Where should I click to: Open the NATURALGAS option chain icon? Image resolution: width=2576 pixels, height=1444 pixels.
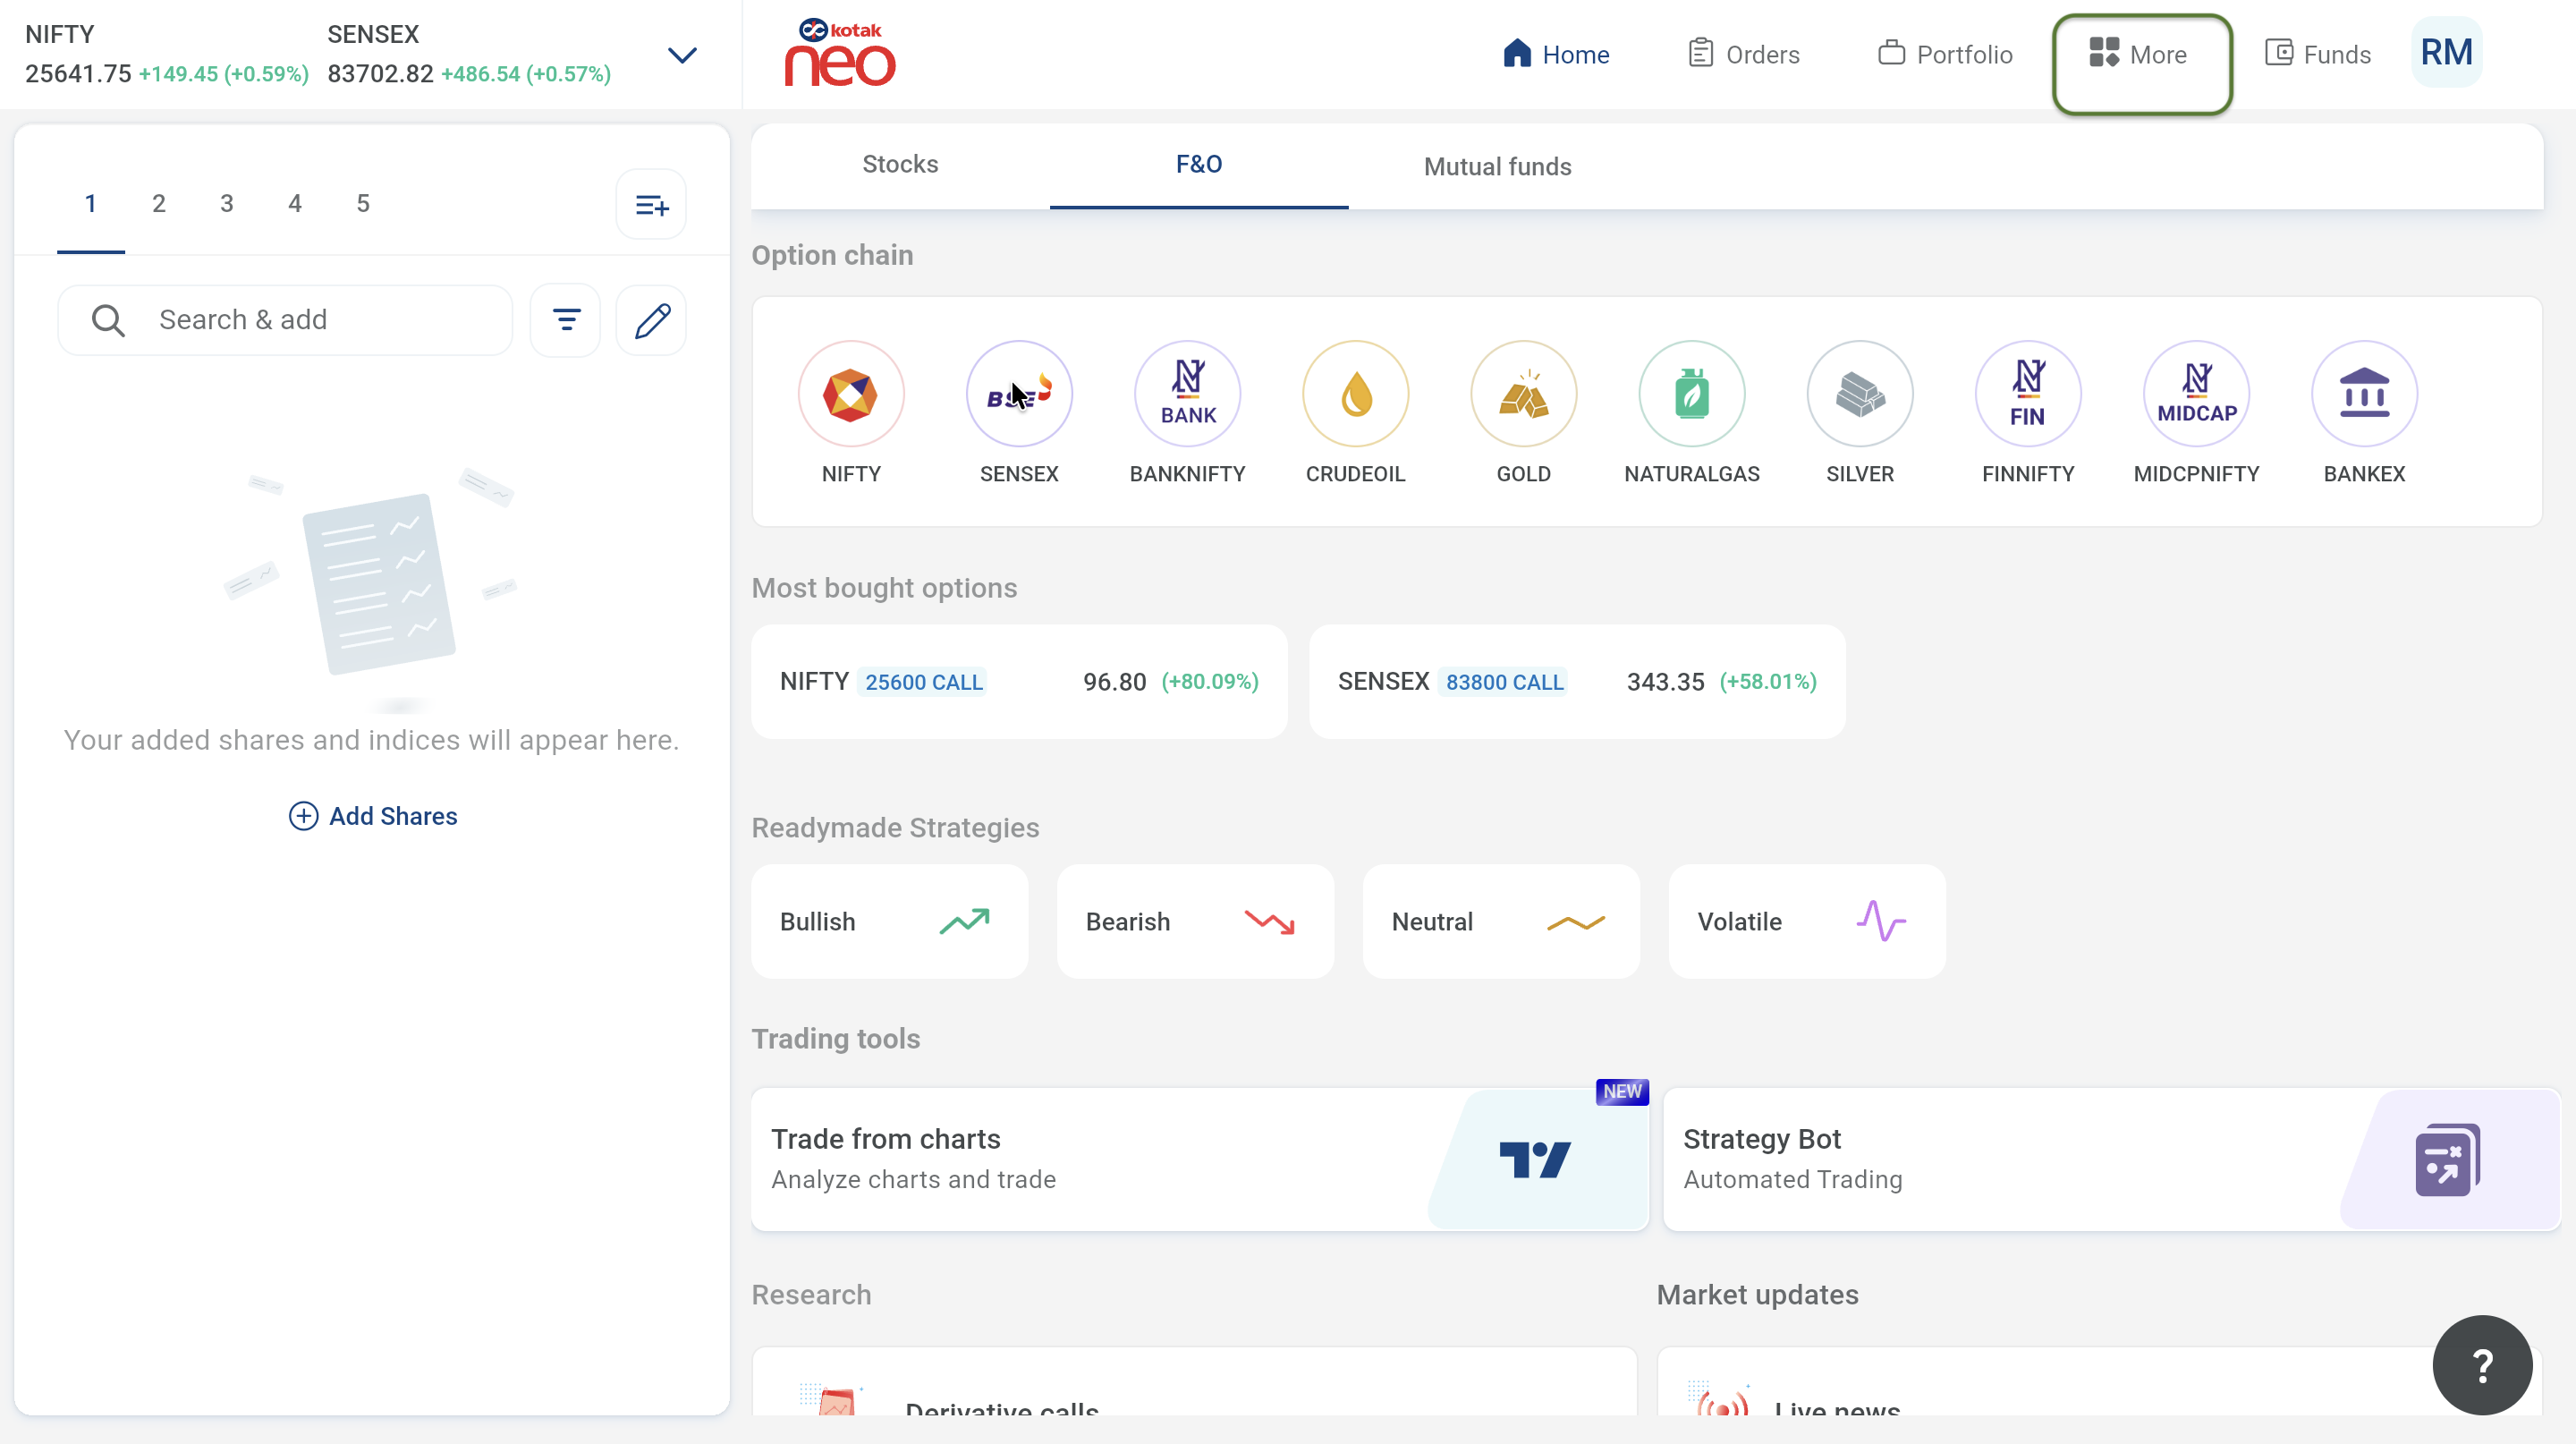coord(1691,394)
